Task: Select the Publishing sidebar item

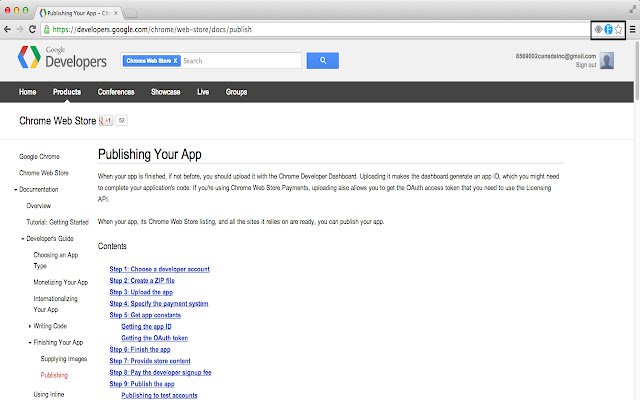Action: [54, 375]
